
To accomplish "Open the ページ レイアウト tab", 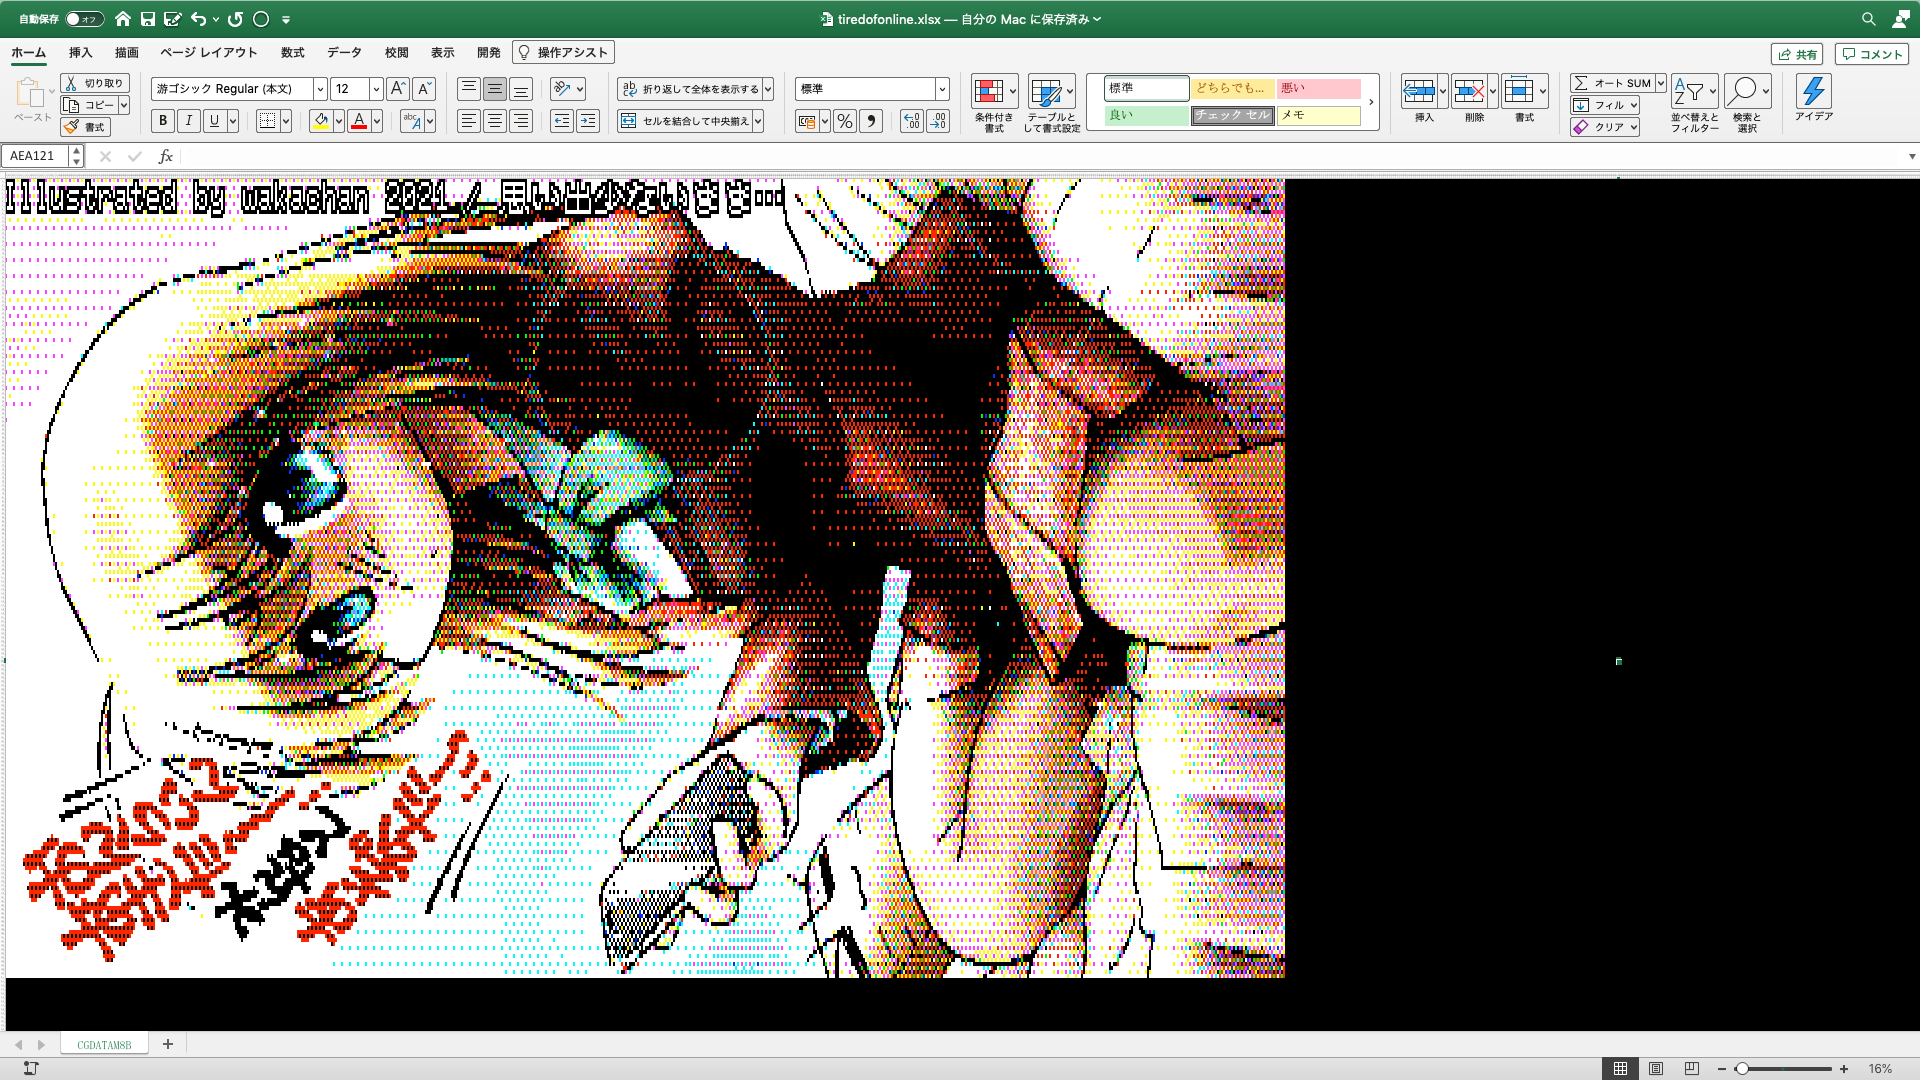I will pyautogui.click(x=209, y=53).
